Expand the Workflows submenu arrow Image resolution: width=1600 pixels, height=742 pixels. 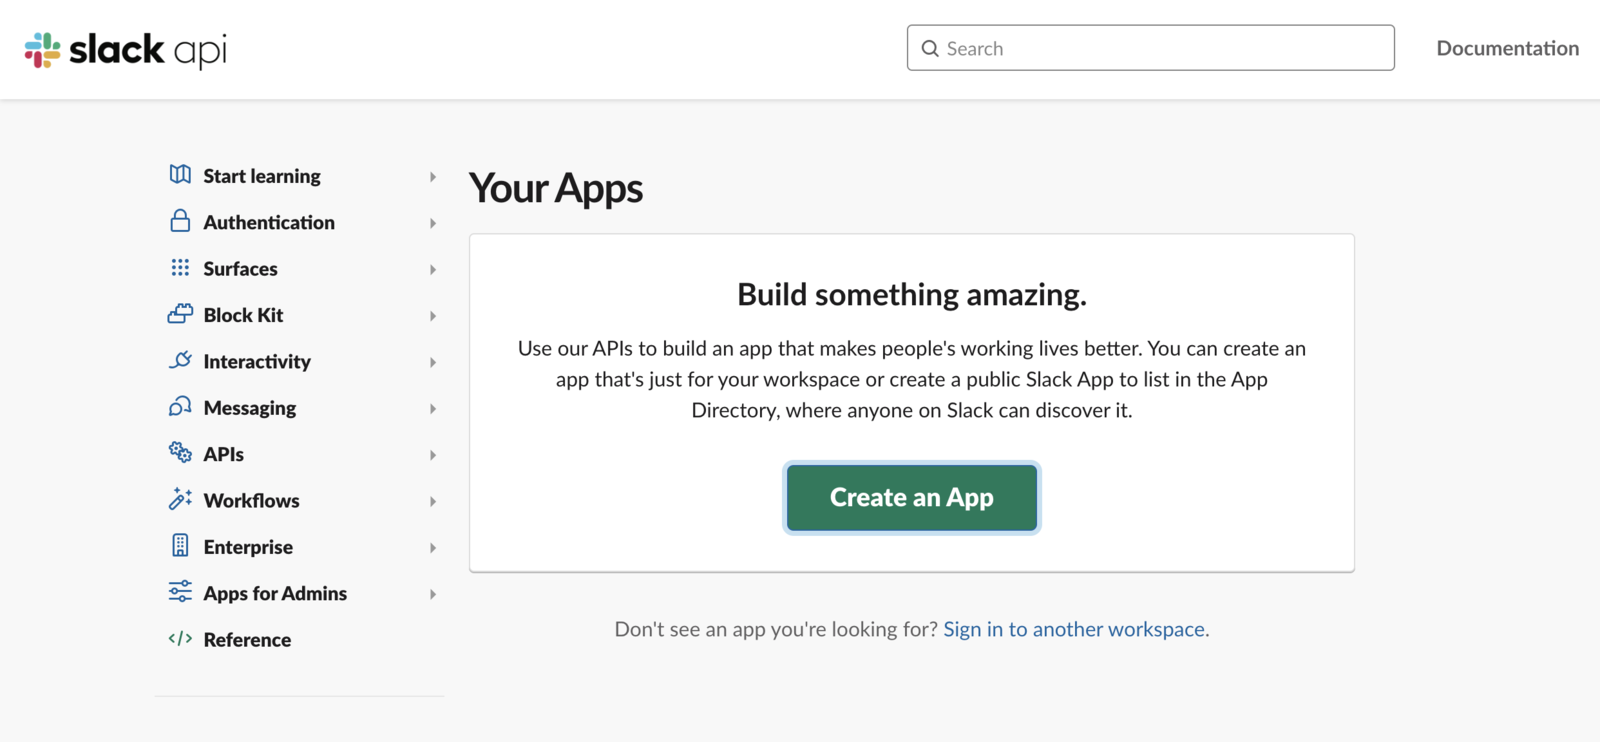(433, 501)
